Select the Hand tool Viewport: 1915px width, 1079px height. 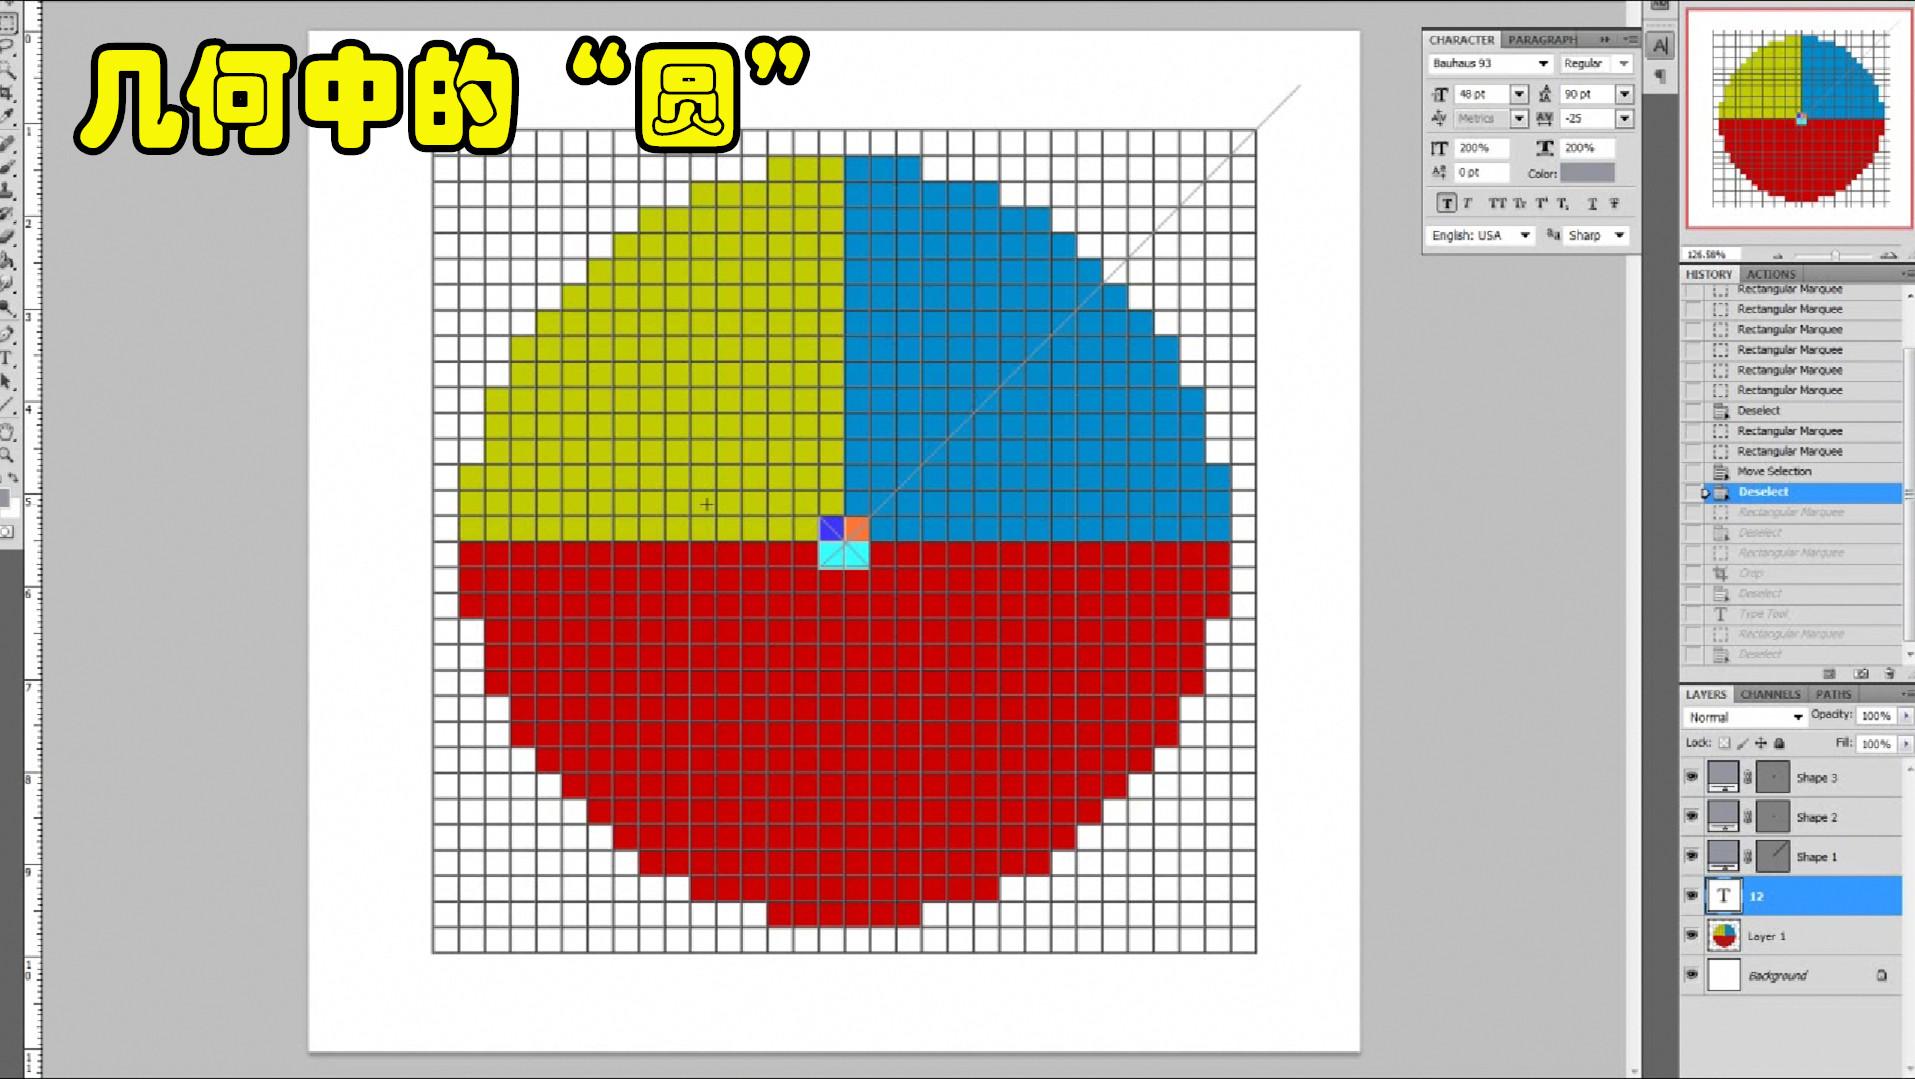(8, 432)
